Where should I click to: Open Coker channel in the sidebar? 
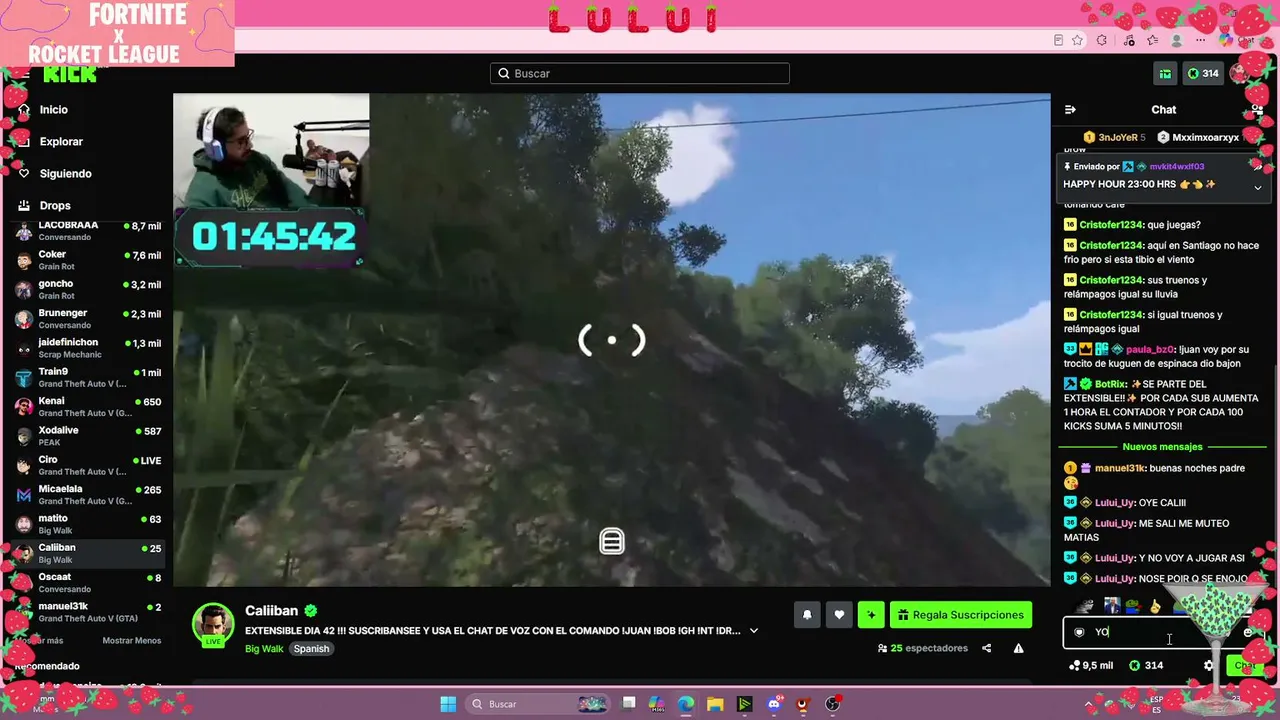(x=89, y=259)
